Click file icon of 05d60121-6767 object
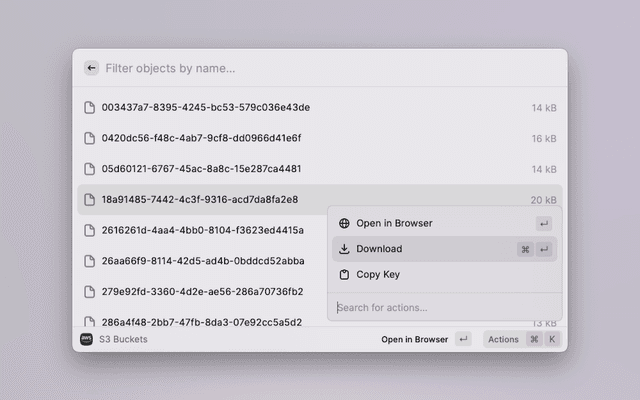640x400 pixels. pyautogui.click(x=90, y=169)
